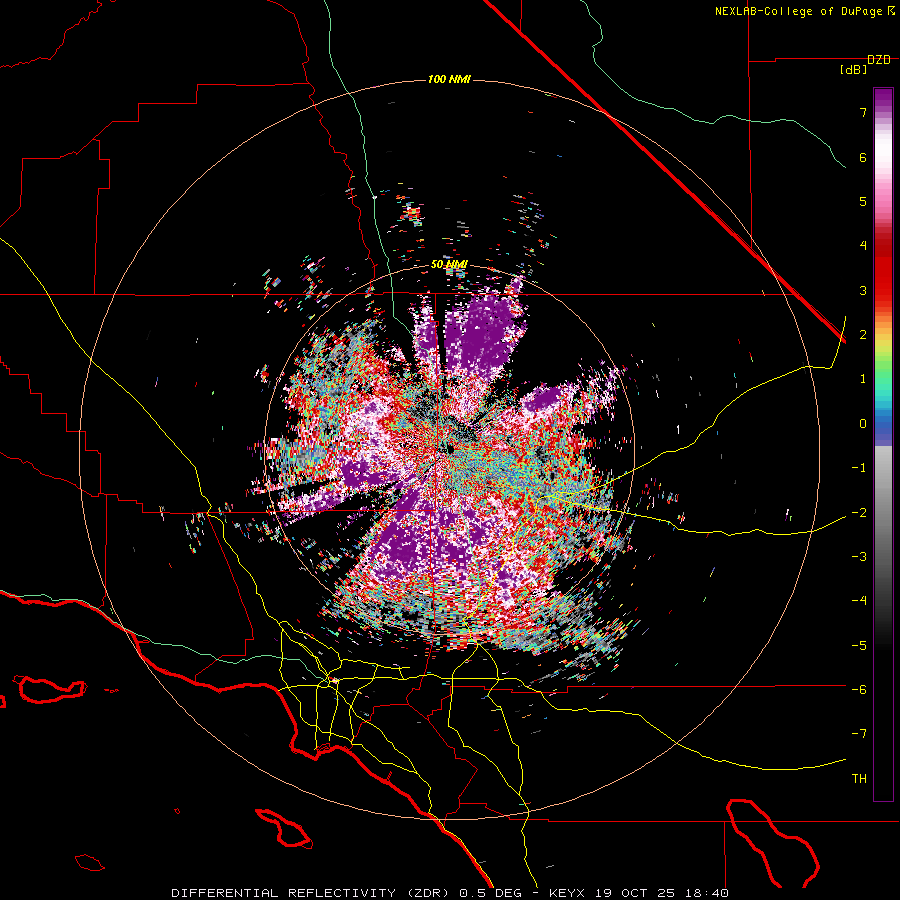Click the purple top of the color bar
The height and width of the screenshot is (900, 900).
[x=883, y=98]
